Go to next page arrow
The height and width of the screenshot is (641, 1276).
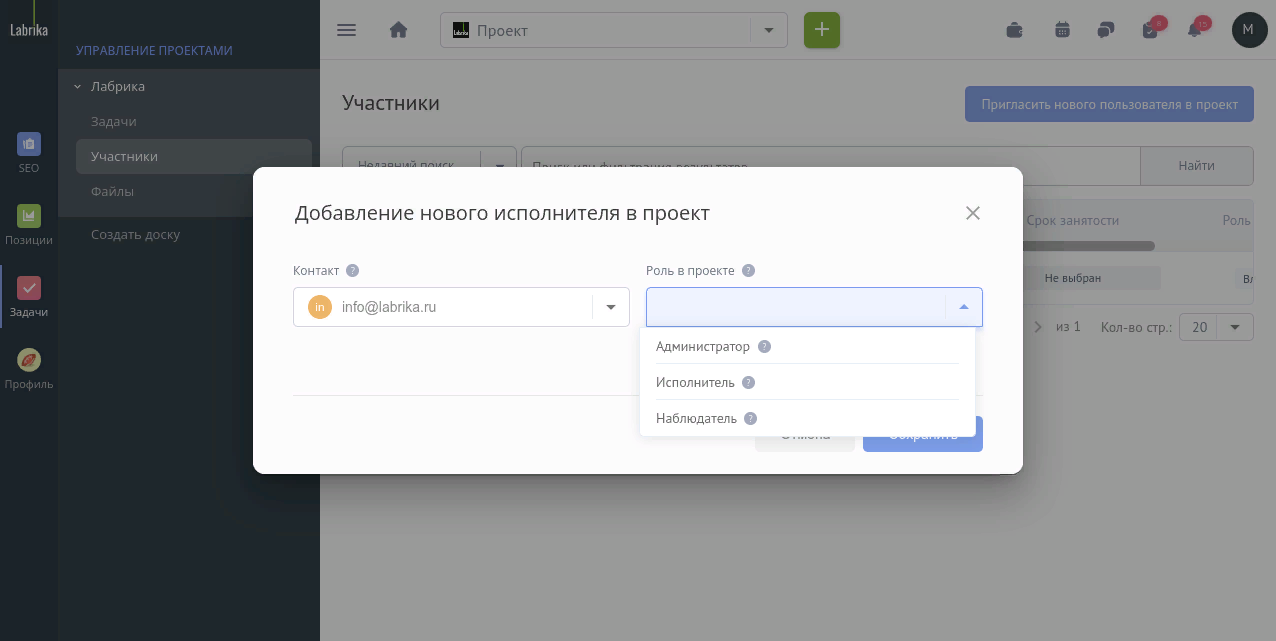(1037, 327)
